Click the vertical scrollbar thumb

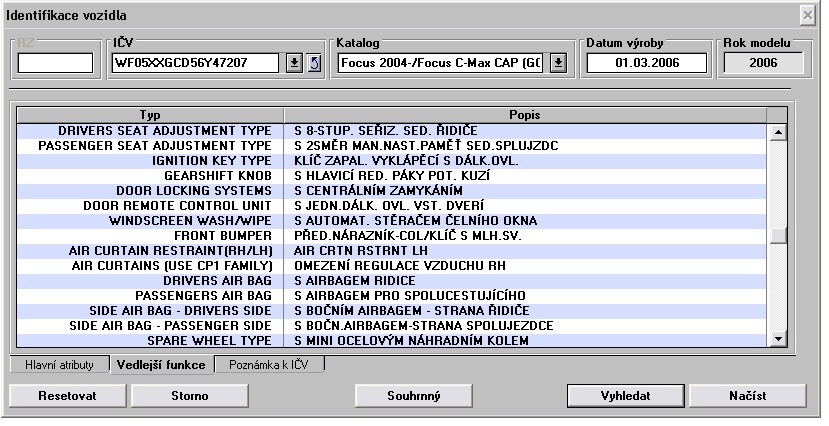click(x=776, y=237)
